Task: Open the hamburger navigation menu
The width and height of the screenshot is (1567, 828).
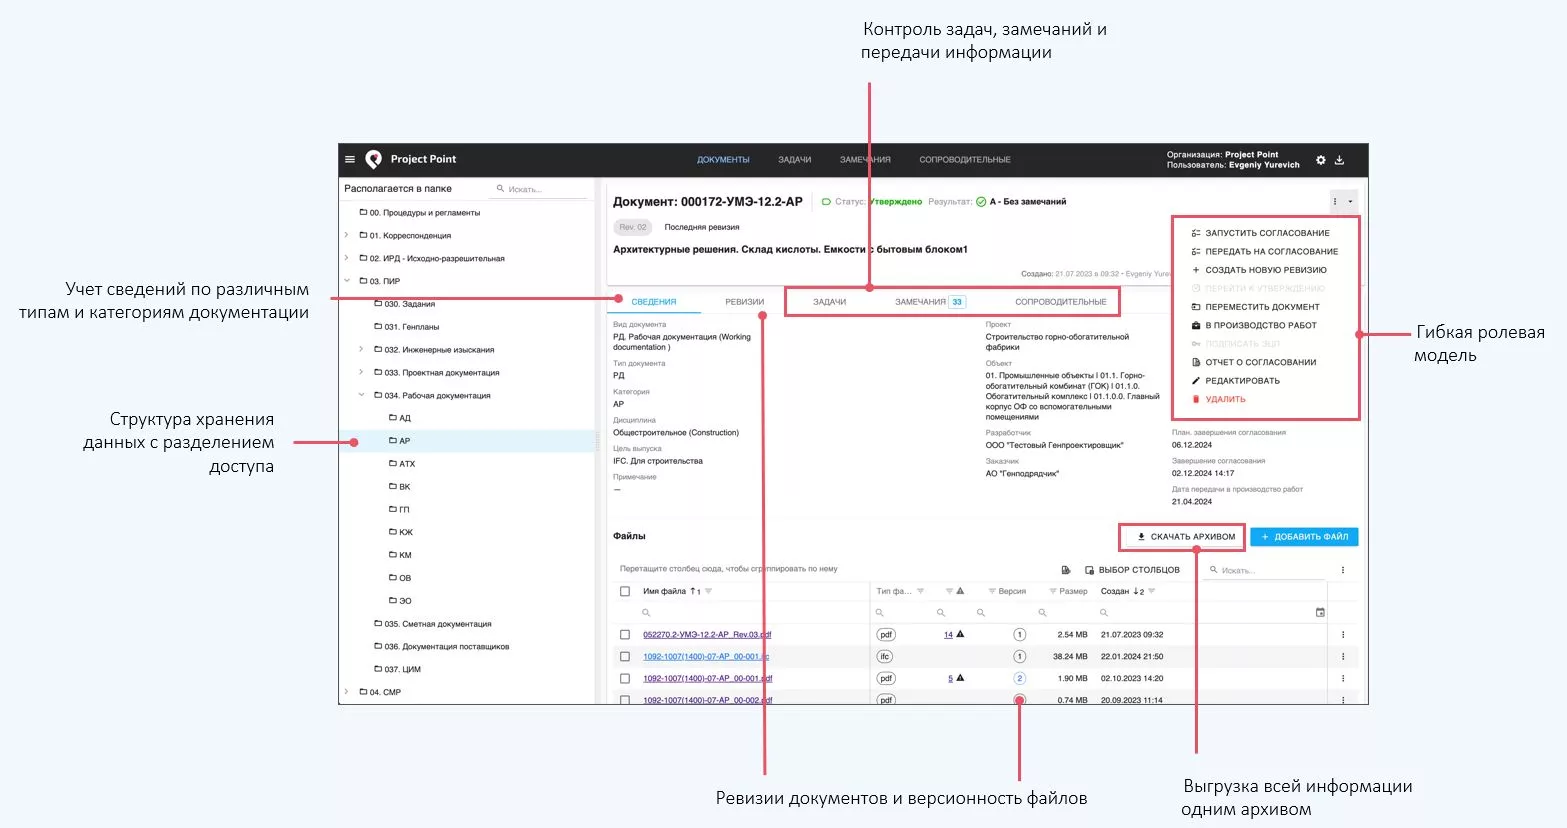Action: click(x=349, y=159)
